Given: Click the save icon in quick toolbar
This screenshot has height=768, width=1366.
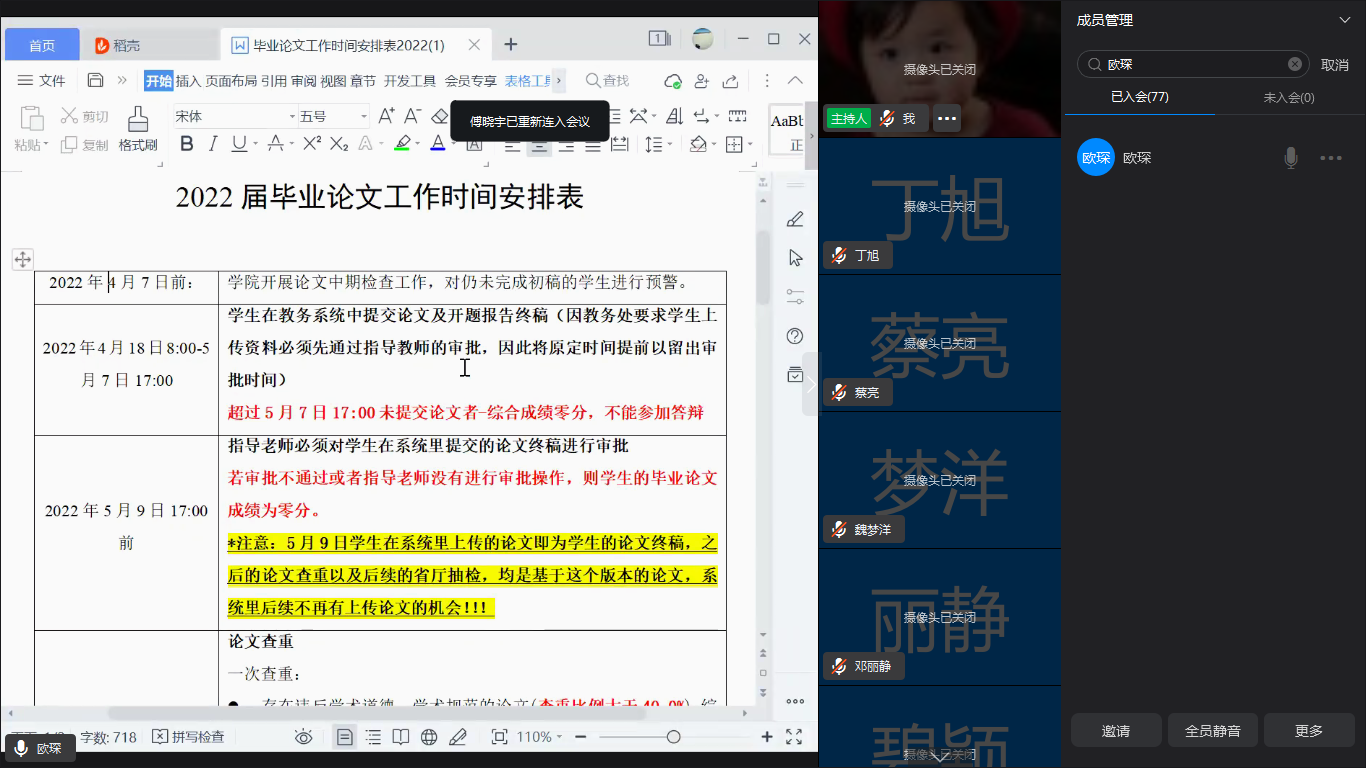Looking at the screenshot, I should click(x=95, y=80).
